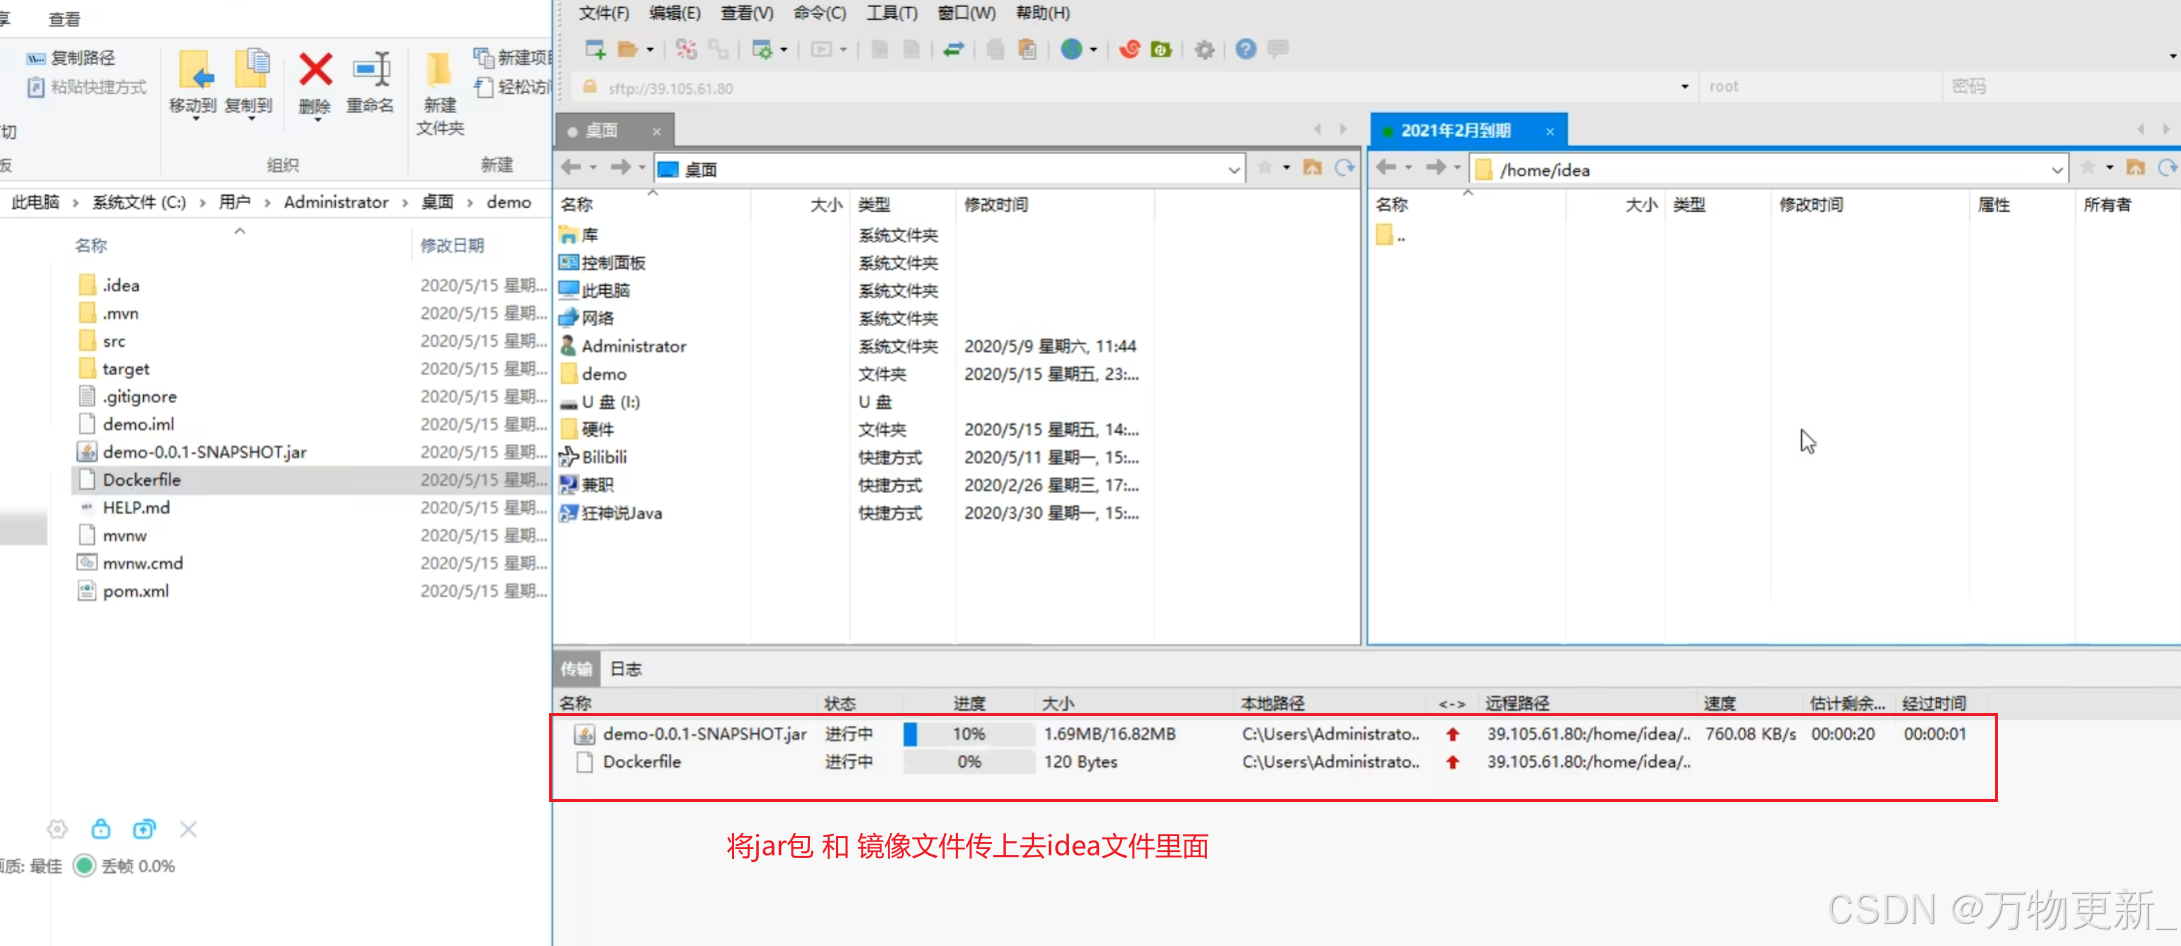Click remote pane home folder icon
The image size is (2181, 946).
point(2135,168)
